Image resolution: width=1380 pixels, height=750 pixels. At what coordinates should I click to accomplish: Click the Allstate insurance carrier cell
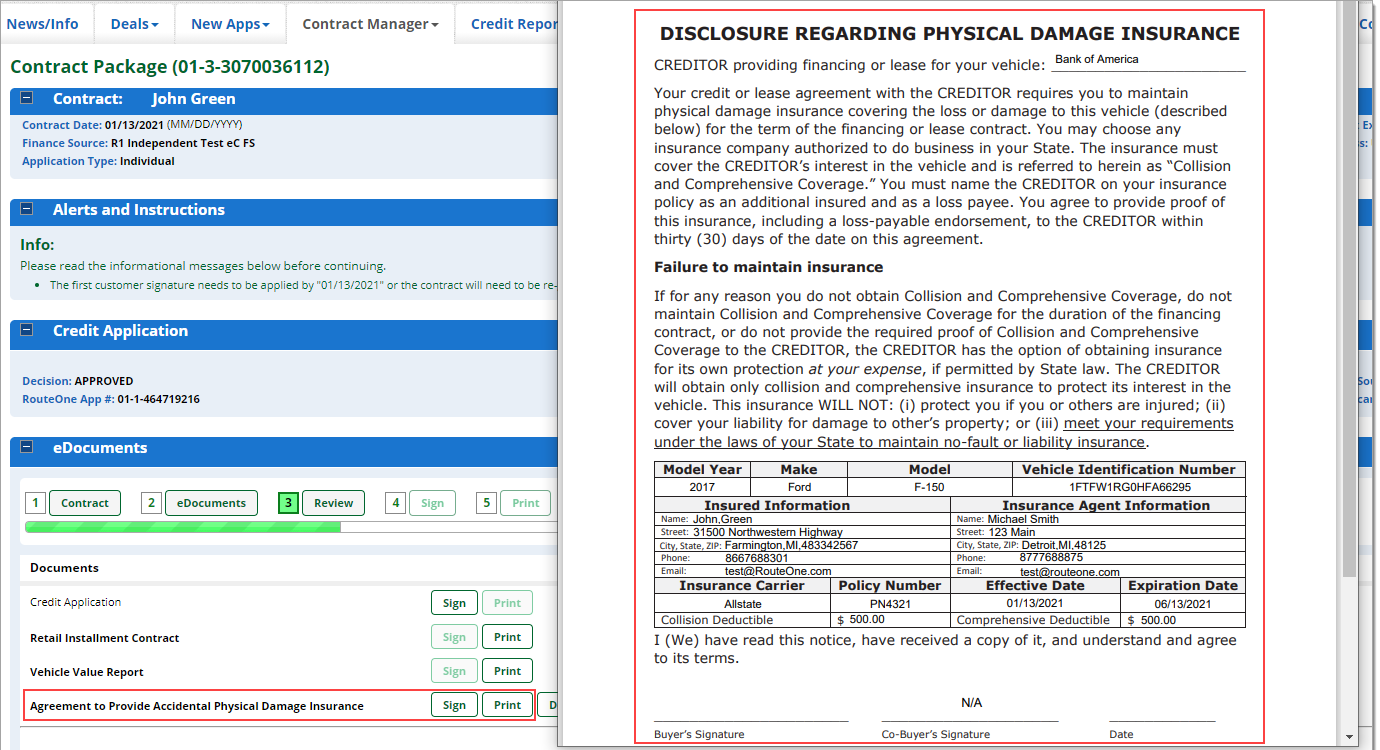point(743,604)
